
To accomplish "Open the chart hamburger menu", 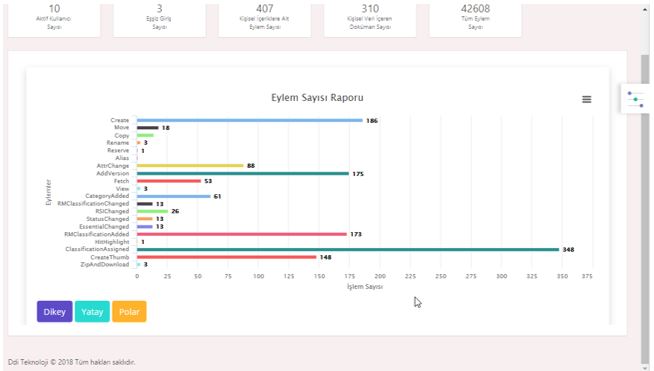I will pyautogui.click(x=586, y=99).
